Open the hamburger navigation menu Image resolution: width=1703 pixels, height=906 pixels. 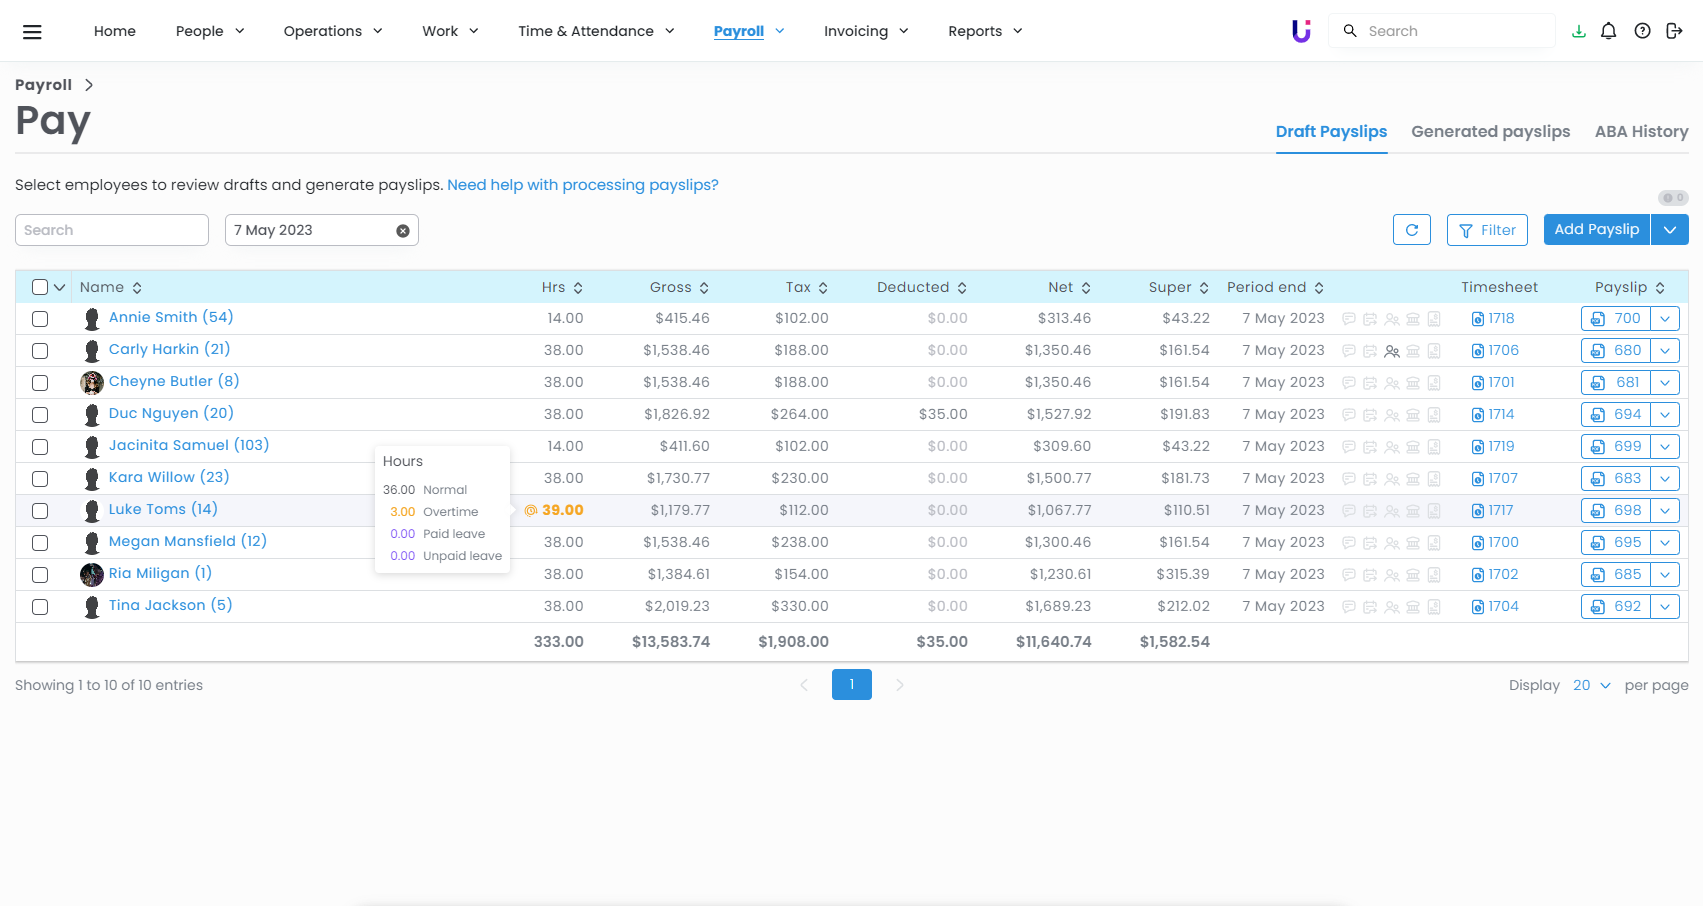click(32, 32)
